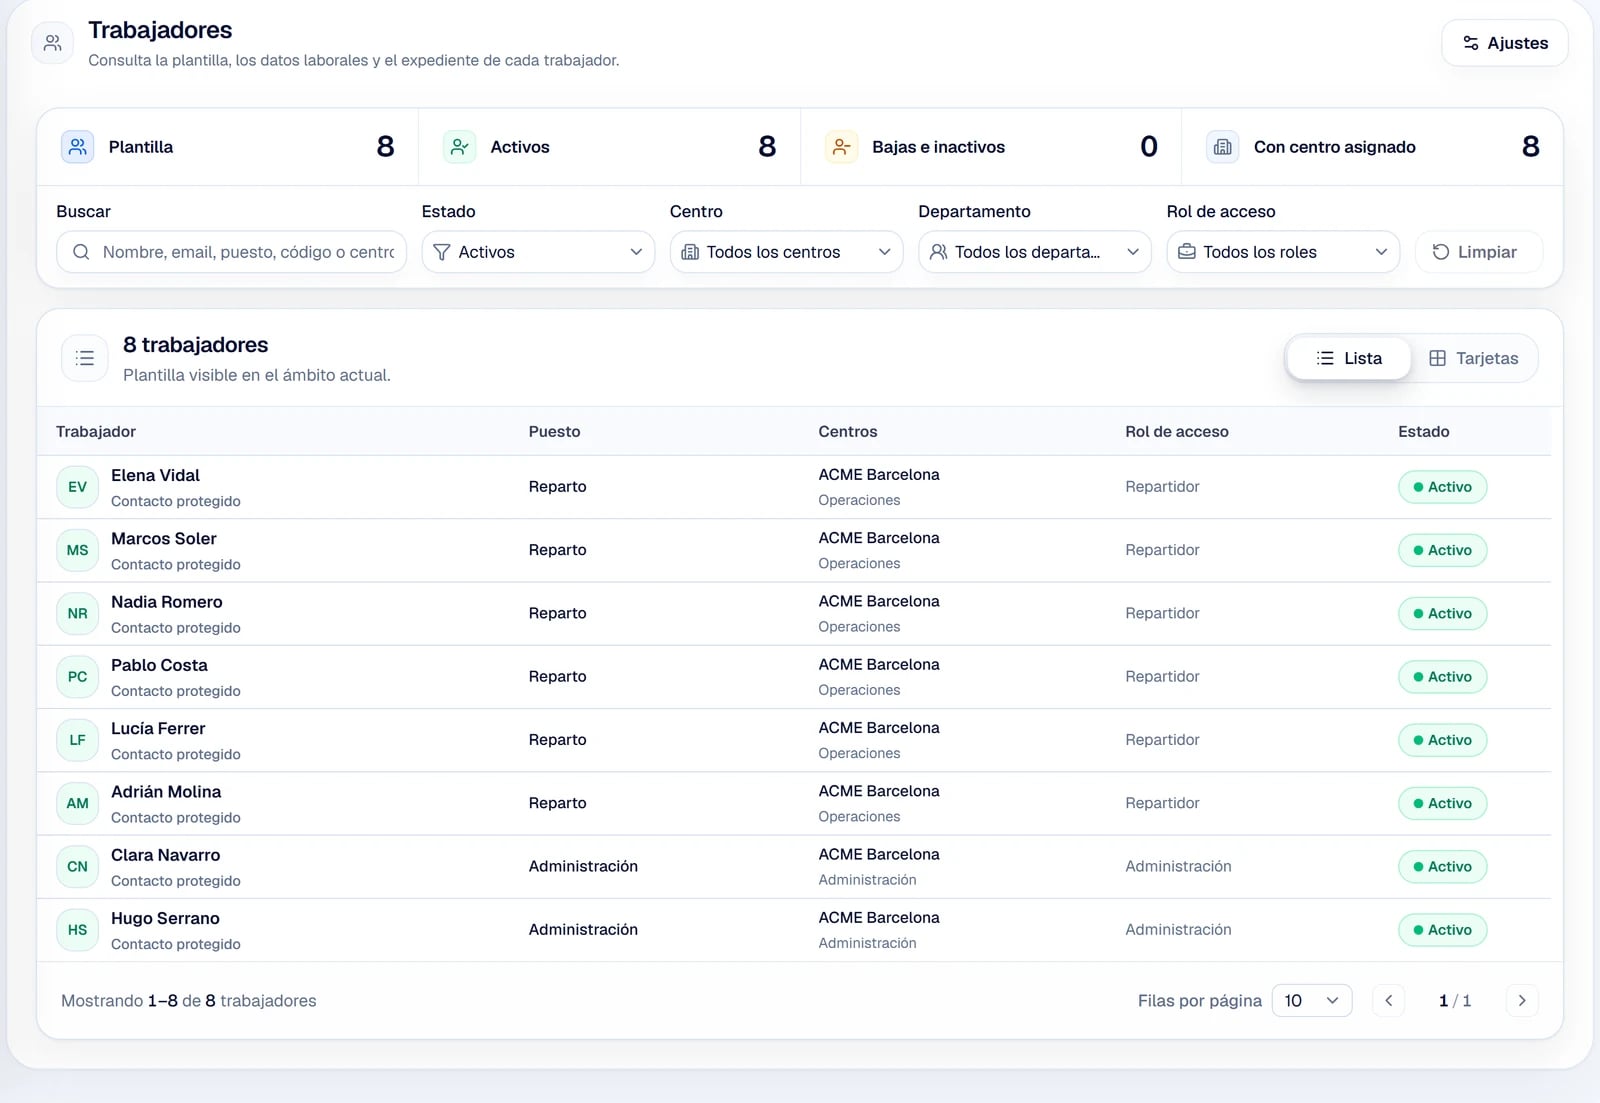Click the Bajas e inactivos icon
Image resolution: width=1600 pixels, height=1103 pixels.
[x=841, y=147]
